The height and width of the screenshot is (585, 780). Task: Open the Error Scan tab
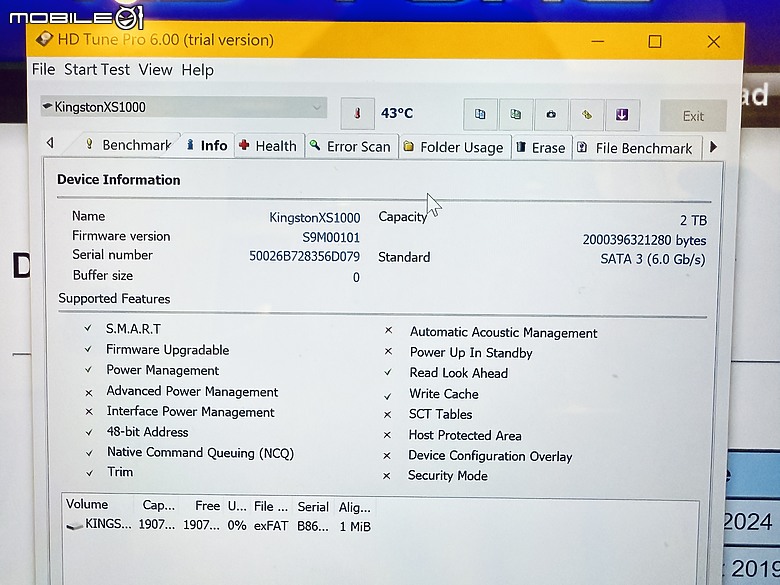pyautogui.click(x=351, y=146)
